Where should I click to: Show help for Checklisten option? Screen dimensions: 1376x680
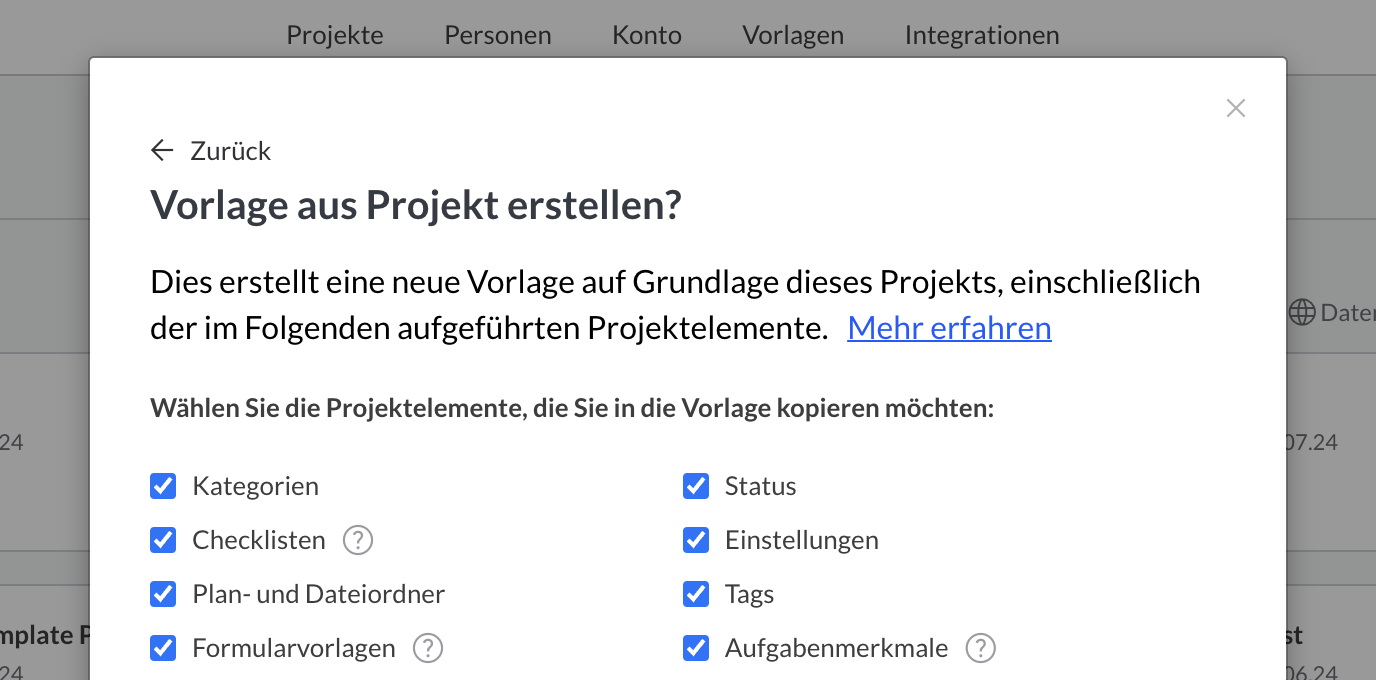358,541
